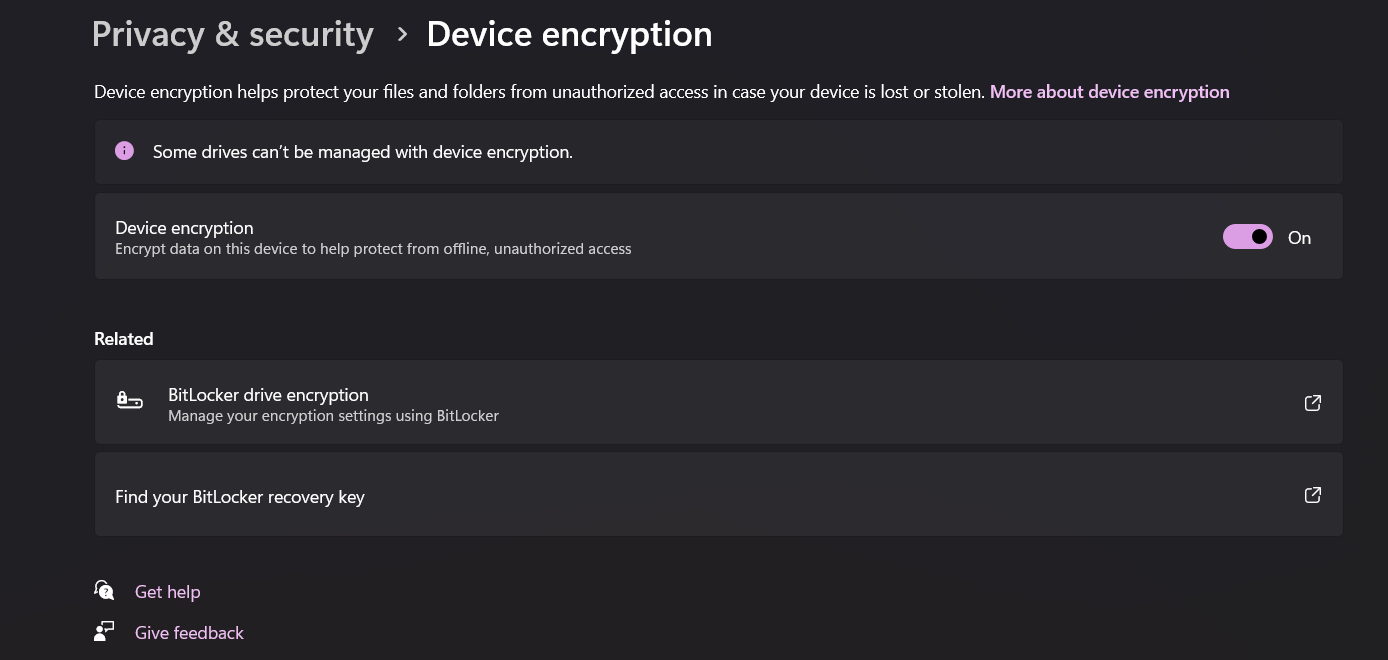The image size is (1388, 660).
Task: Click the breadcrumb chevron arrow separator
Action: click(x=402, y=34)
